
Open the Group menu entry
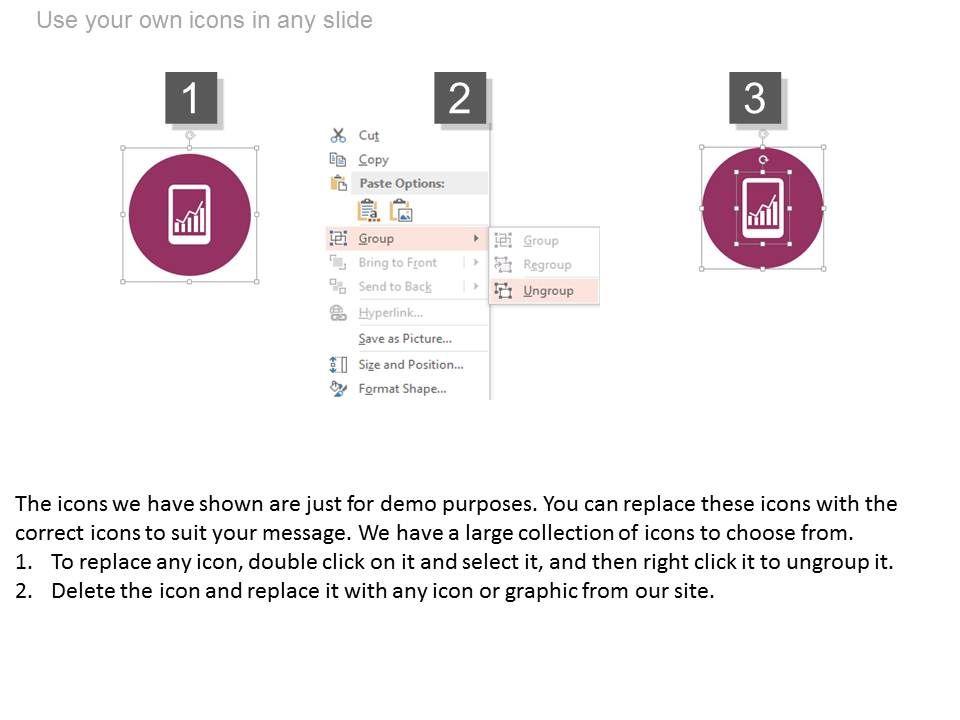click(x=409, y=238)
